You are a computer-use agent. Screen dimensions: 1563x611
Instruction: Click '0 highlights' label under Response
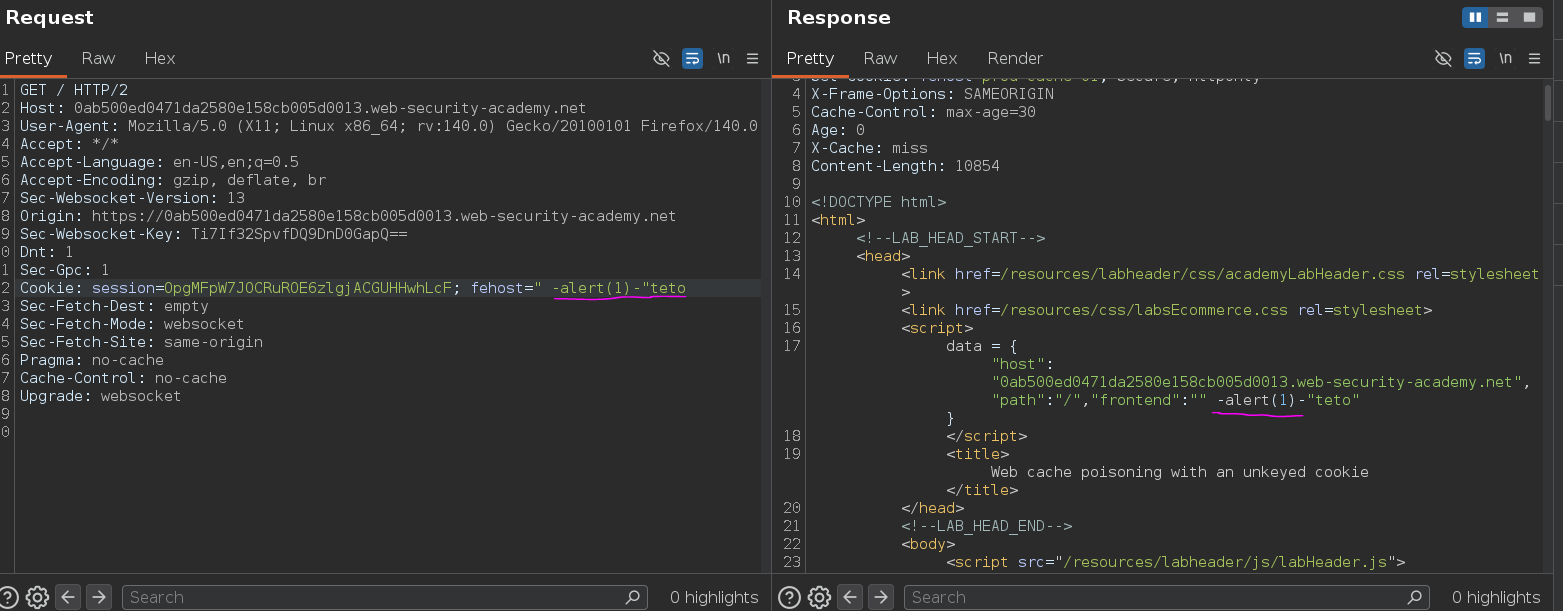[1496, 597]
